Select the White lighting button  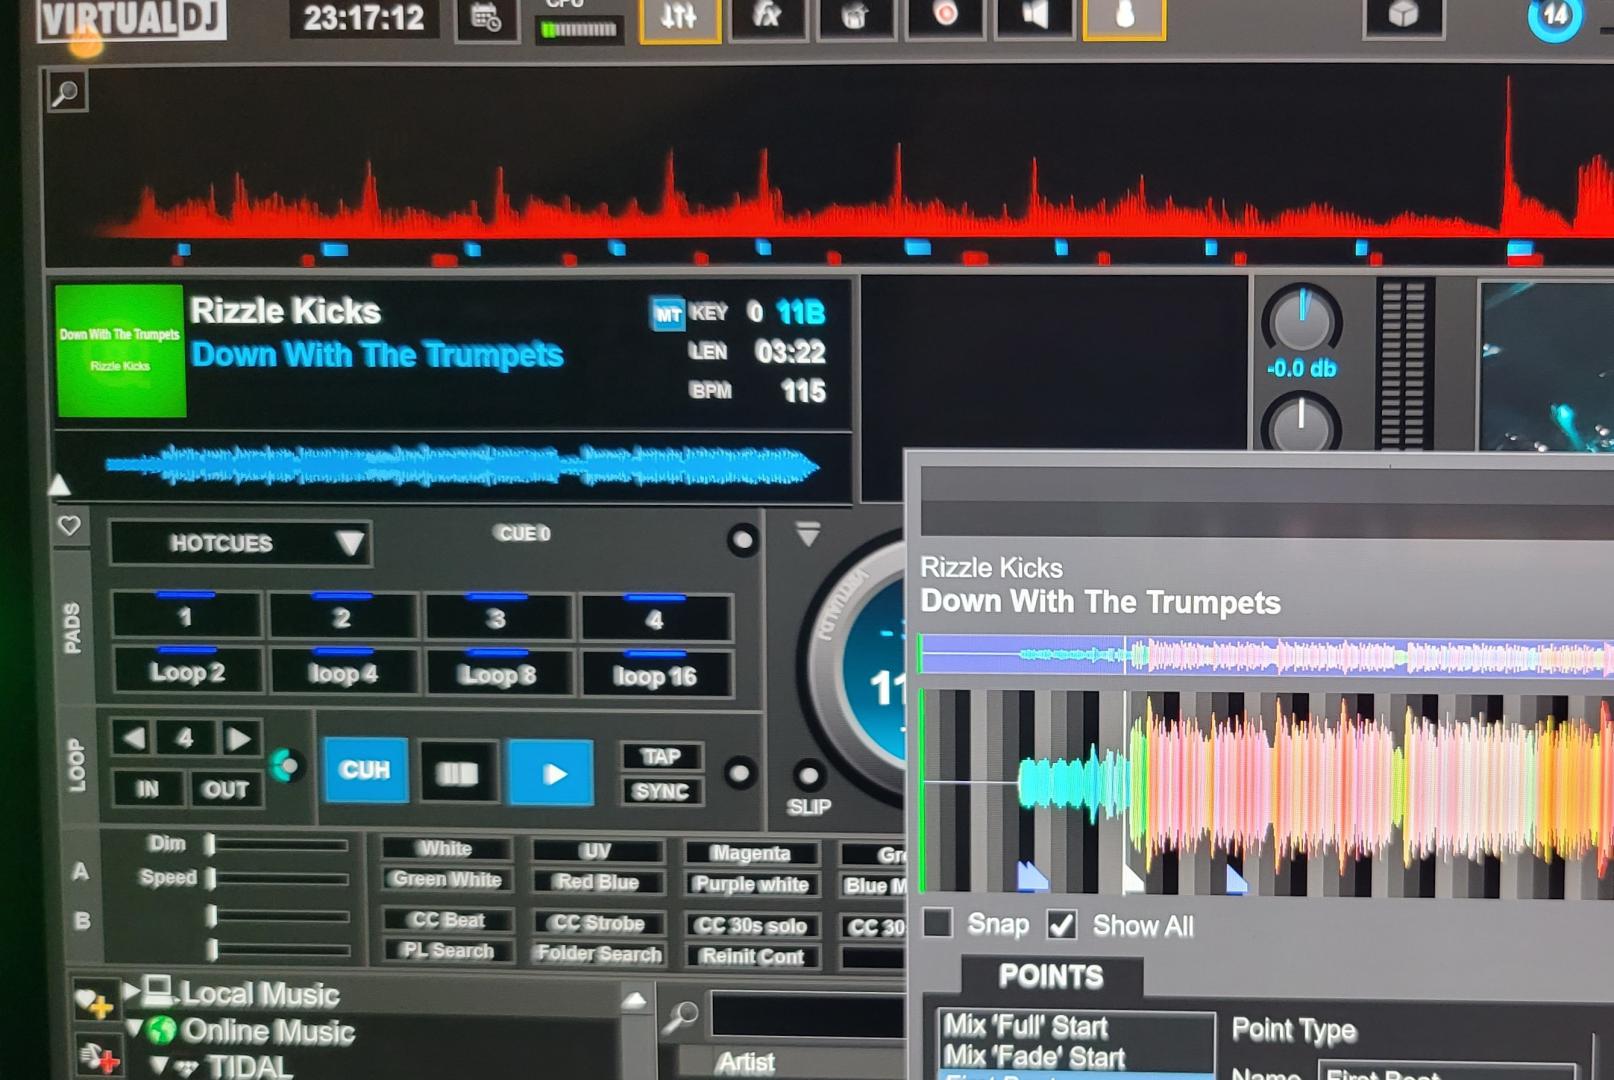pos(446,848)
